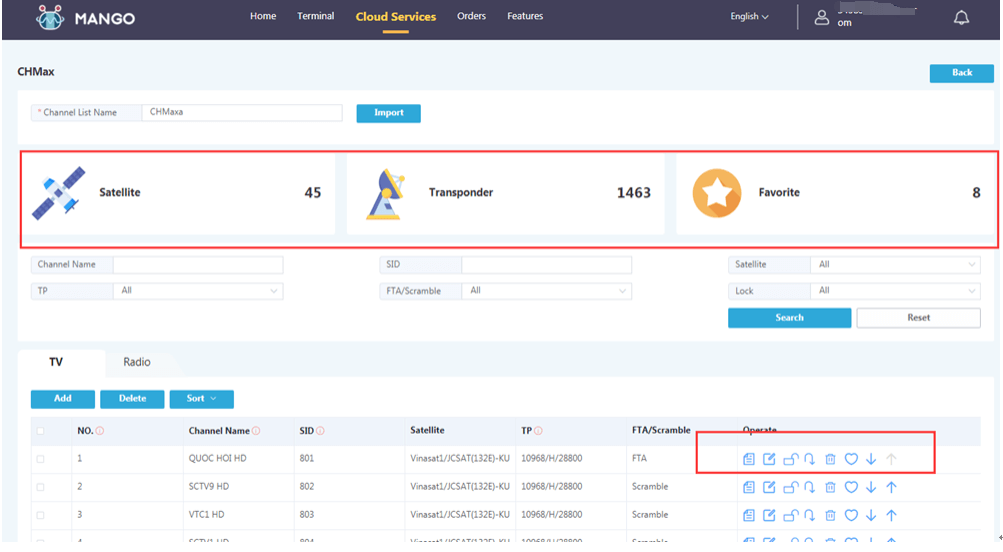Move SCTV9 HD channel up
Screen dimensions: 1003x552
[892, 487]
